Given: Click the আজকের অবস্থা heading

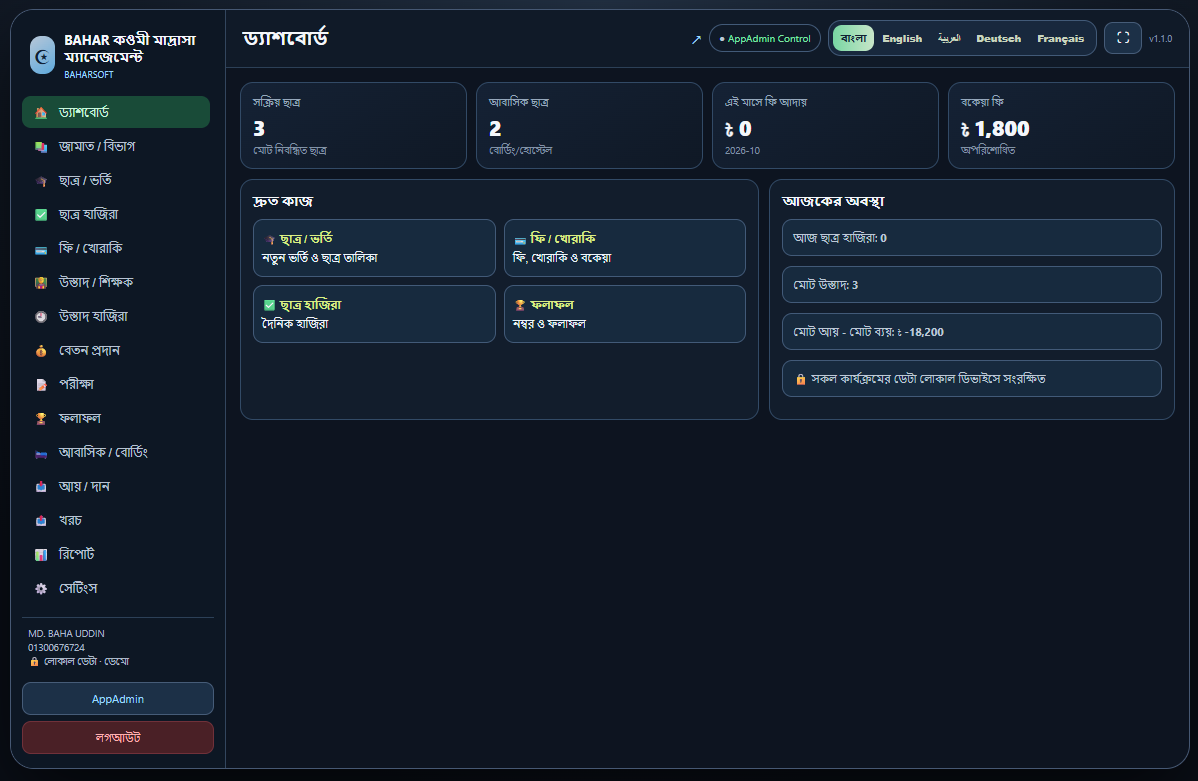Looking at the screenshot, I should point(834,201).
